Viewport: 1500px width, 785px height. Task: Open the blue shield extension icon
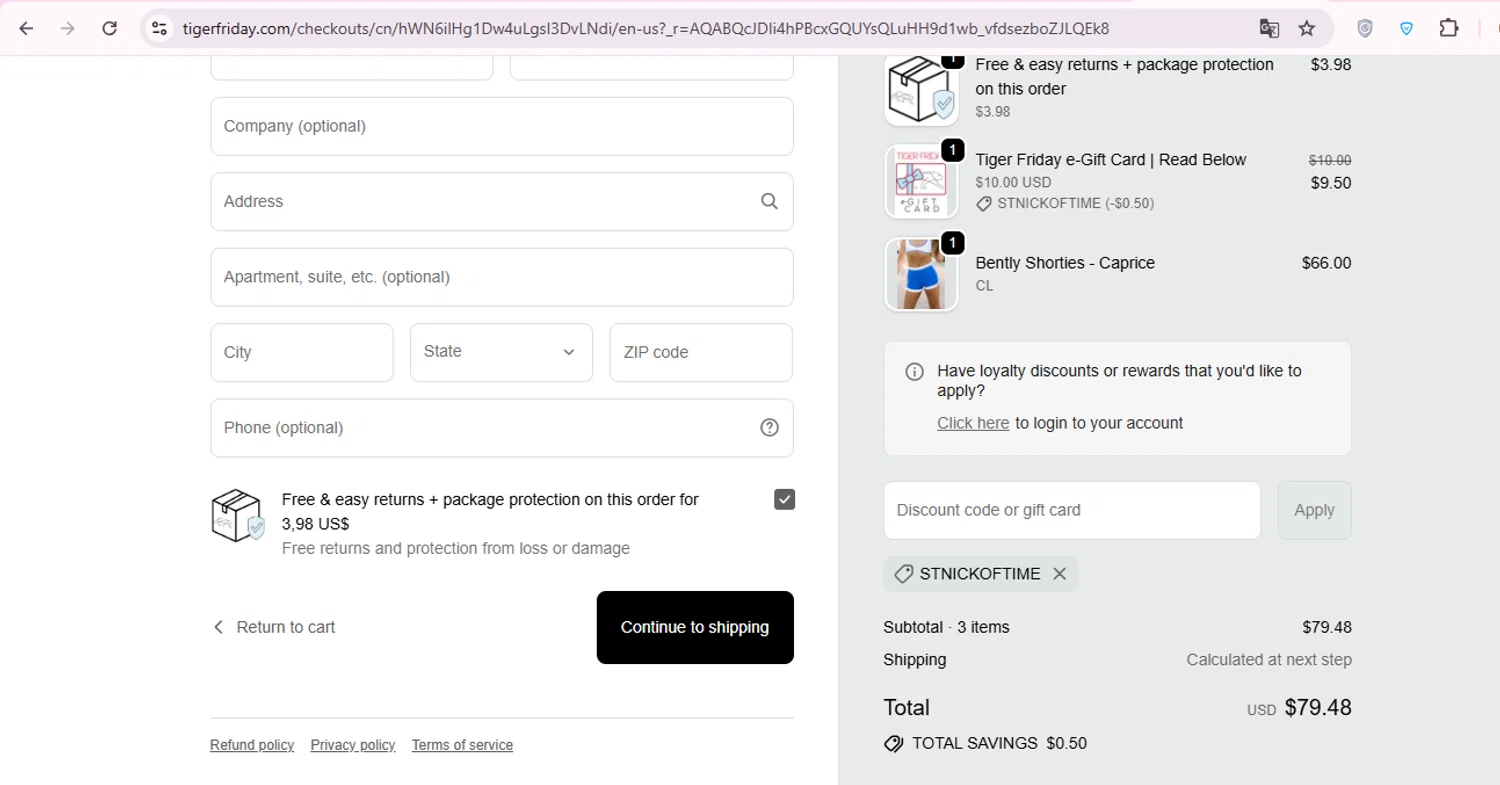click(1407, 28)
